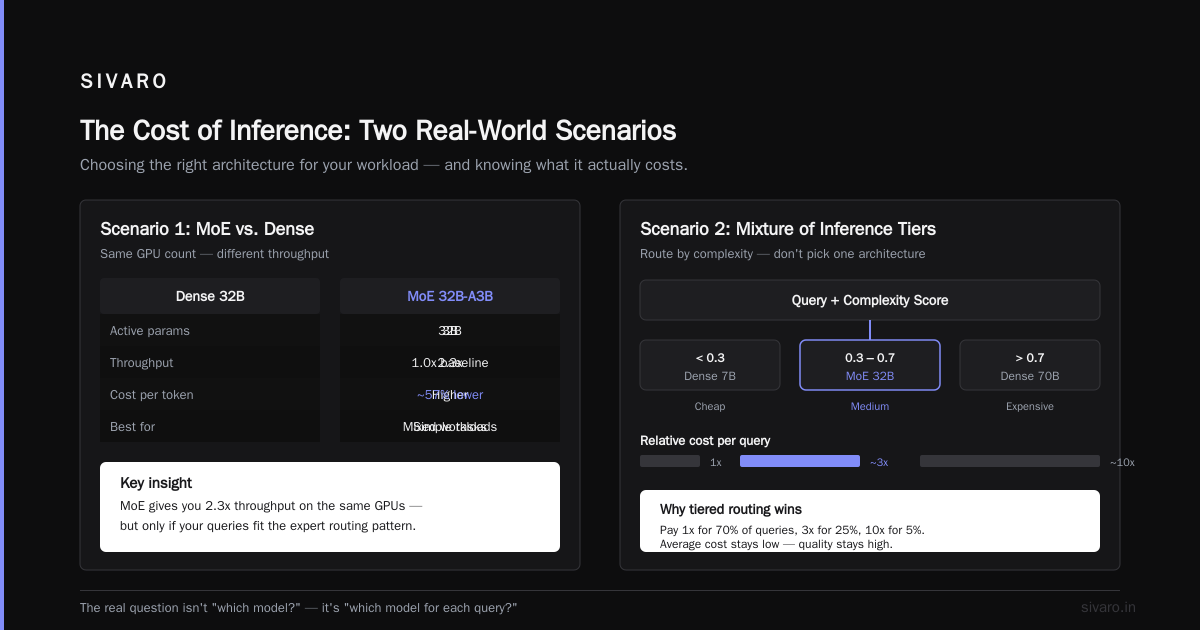The image size is (1200, 630).
Task: Select the main headline about inference cost
Action: coord(378,131)
